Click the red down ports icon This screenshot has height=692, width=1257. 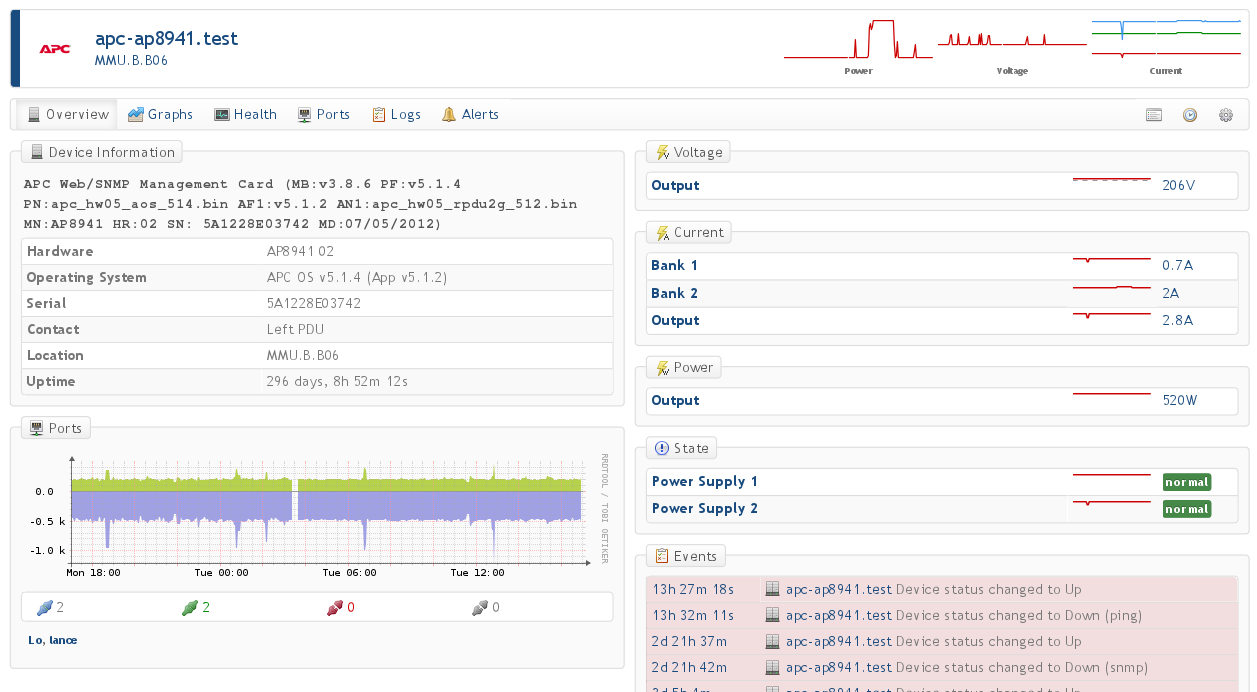point(334,607)
